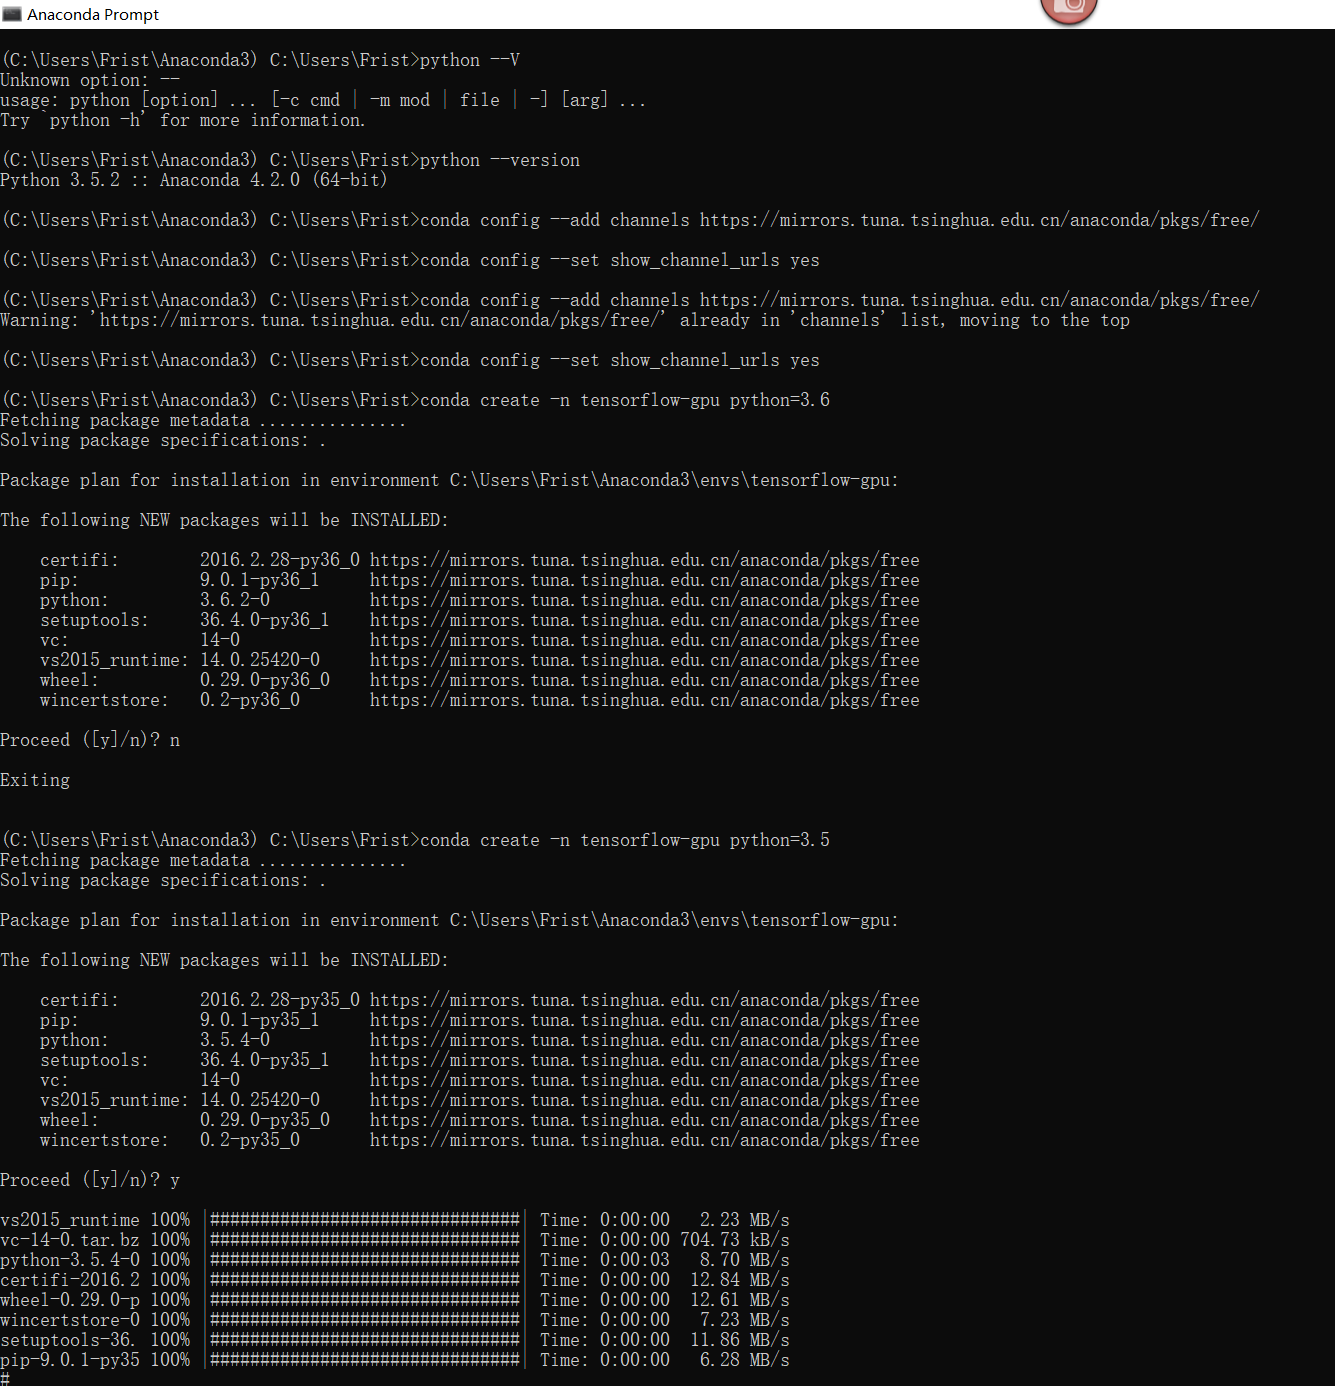
Task: Click the Anaconda Prompt title text
Action: (x=93, y=14)
